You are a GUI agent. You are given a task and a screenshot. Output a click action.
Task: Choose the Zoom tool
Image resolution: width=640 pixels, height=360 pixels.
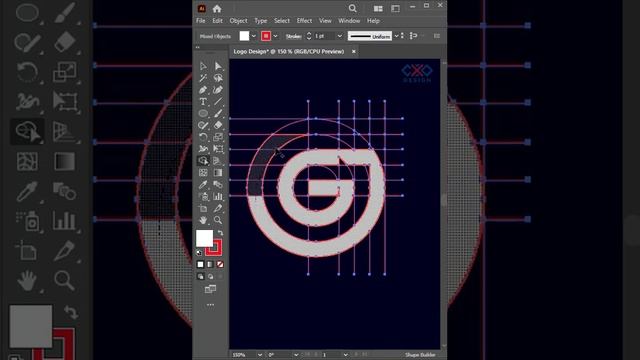[x=218, y=220]
